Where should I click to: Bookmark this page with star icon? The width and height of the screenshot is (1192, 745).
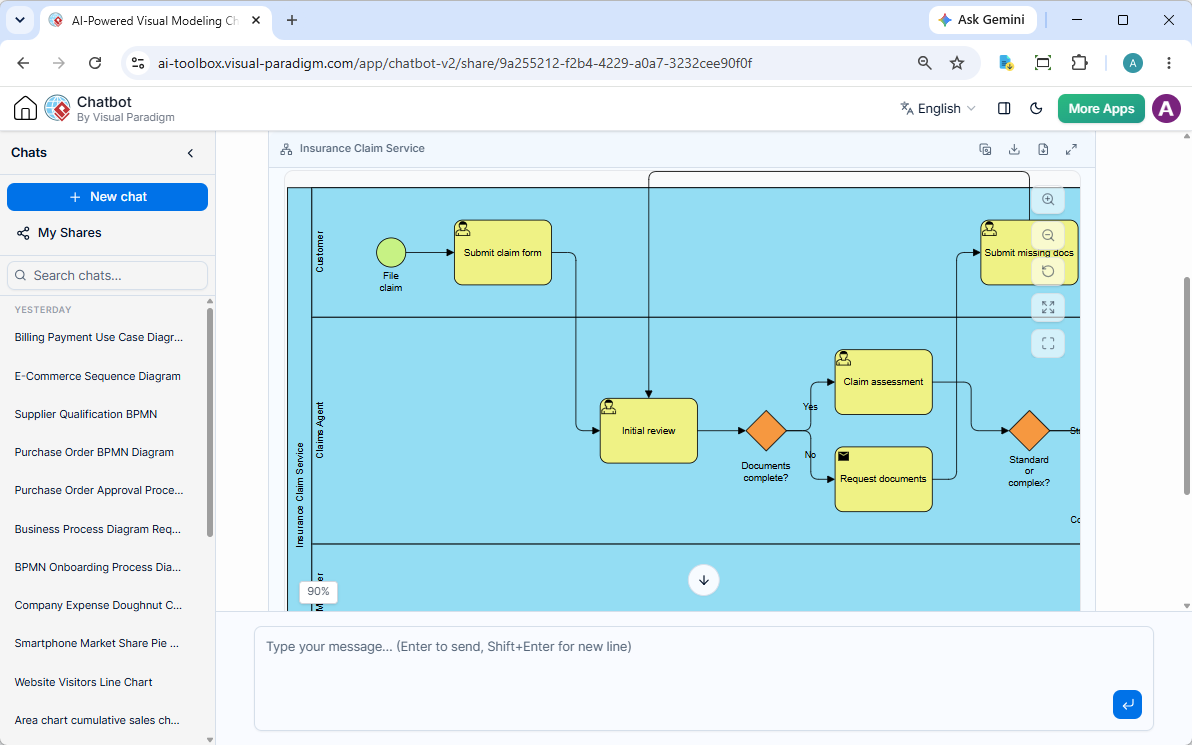pos(957,63)
